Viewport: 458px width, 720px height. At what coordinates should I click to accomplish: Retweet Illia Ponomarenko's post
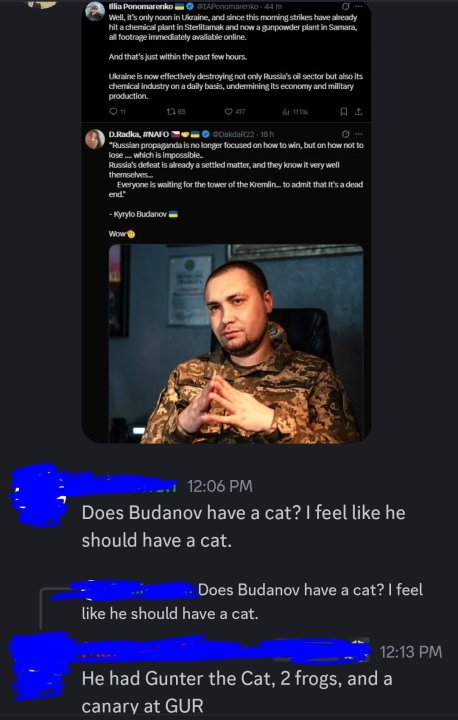pyautogui.click(x=177, y=111)
